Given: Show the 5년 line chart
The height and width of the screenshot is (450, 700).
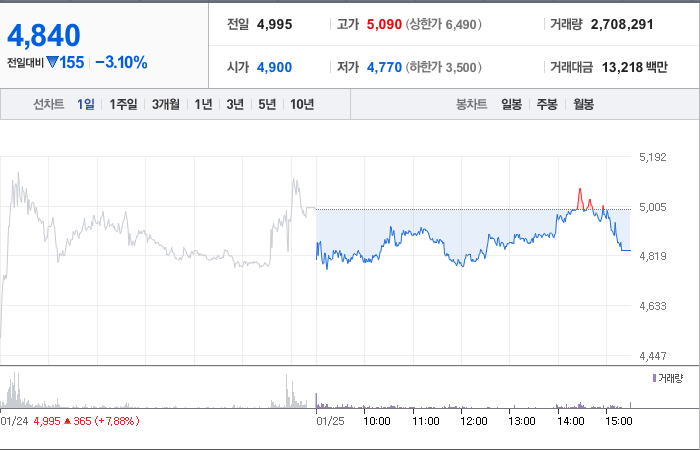Looking at the screenshot, I should (267, 104).
